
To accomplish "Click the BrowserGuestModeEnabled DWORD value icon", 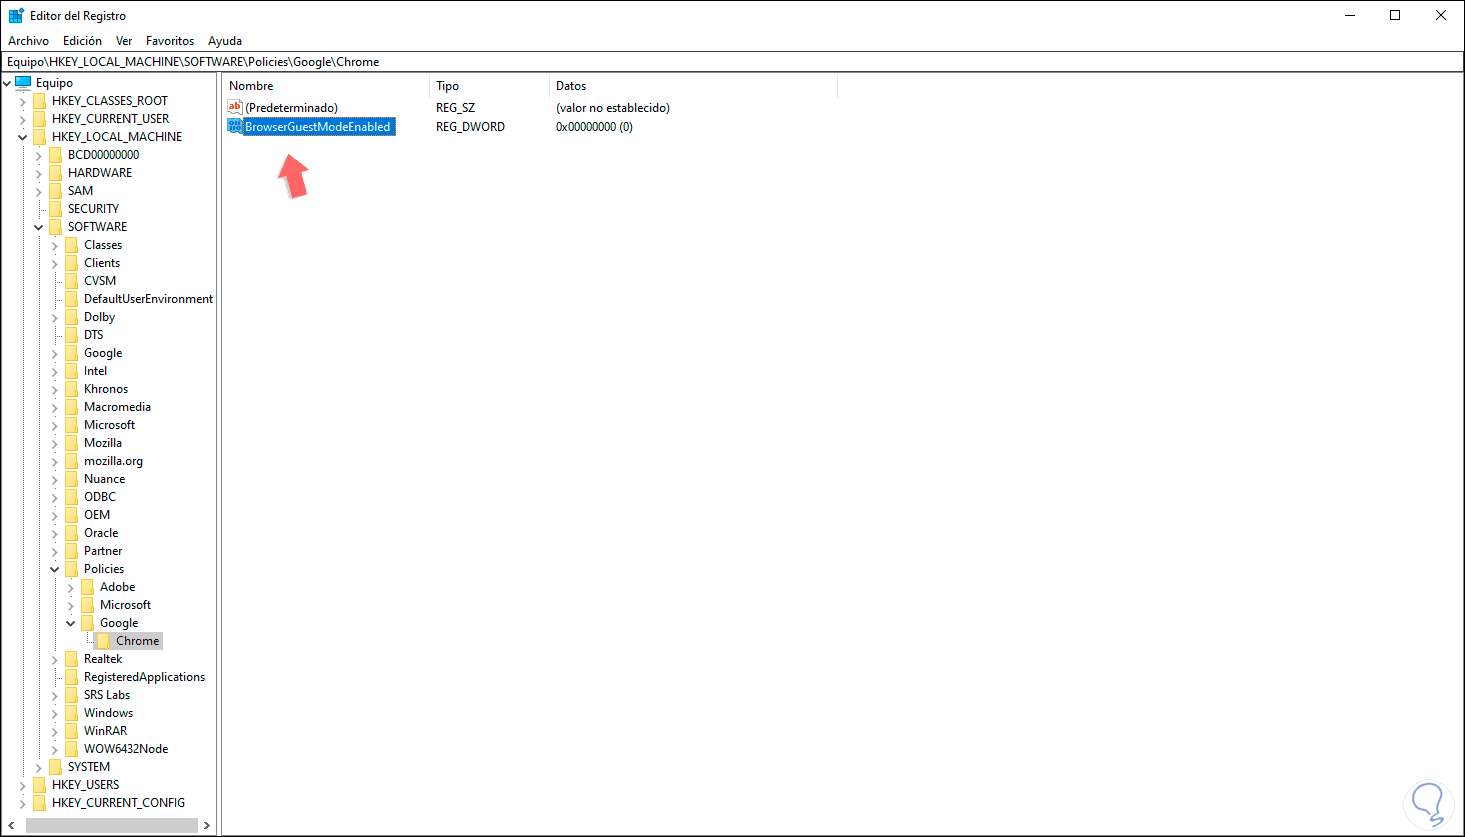I will click(235, 126).
